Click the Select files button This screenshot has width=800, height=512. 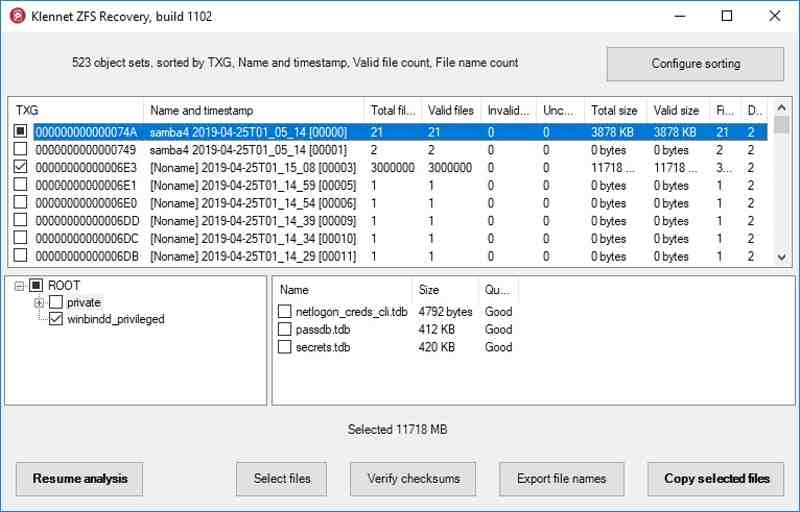281,479
